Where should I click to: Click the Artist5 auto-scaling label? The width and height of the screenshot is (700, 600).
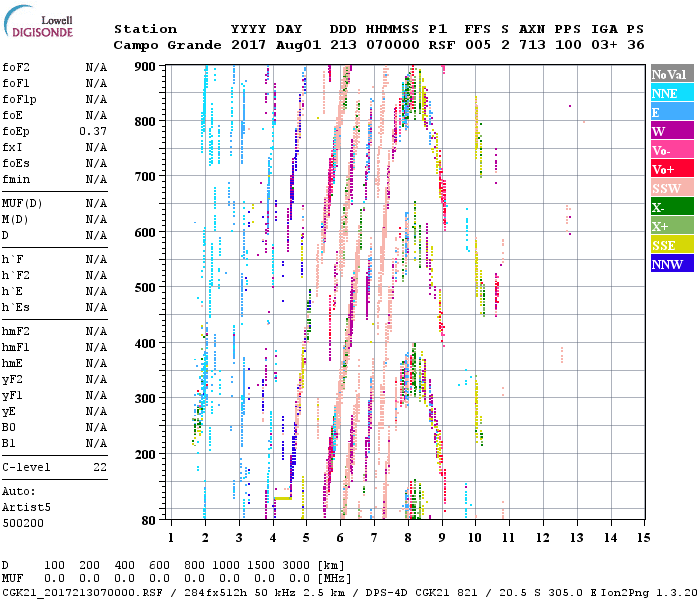coord(26,508)
